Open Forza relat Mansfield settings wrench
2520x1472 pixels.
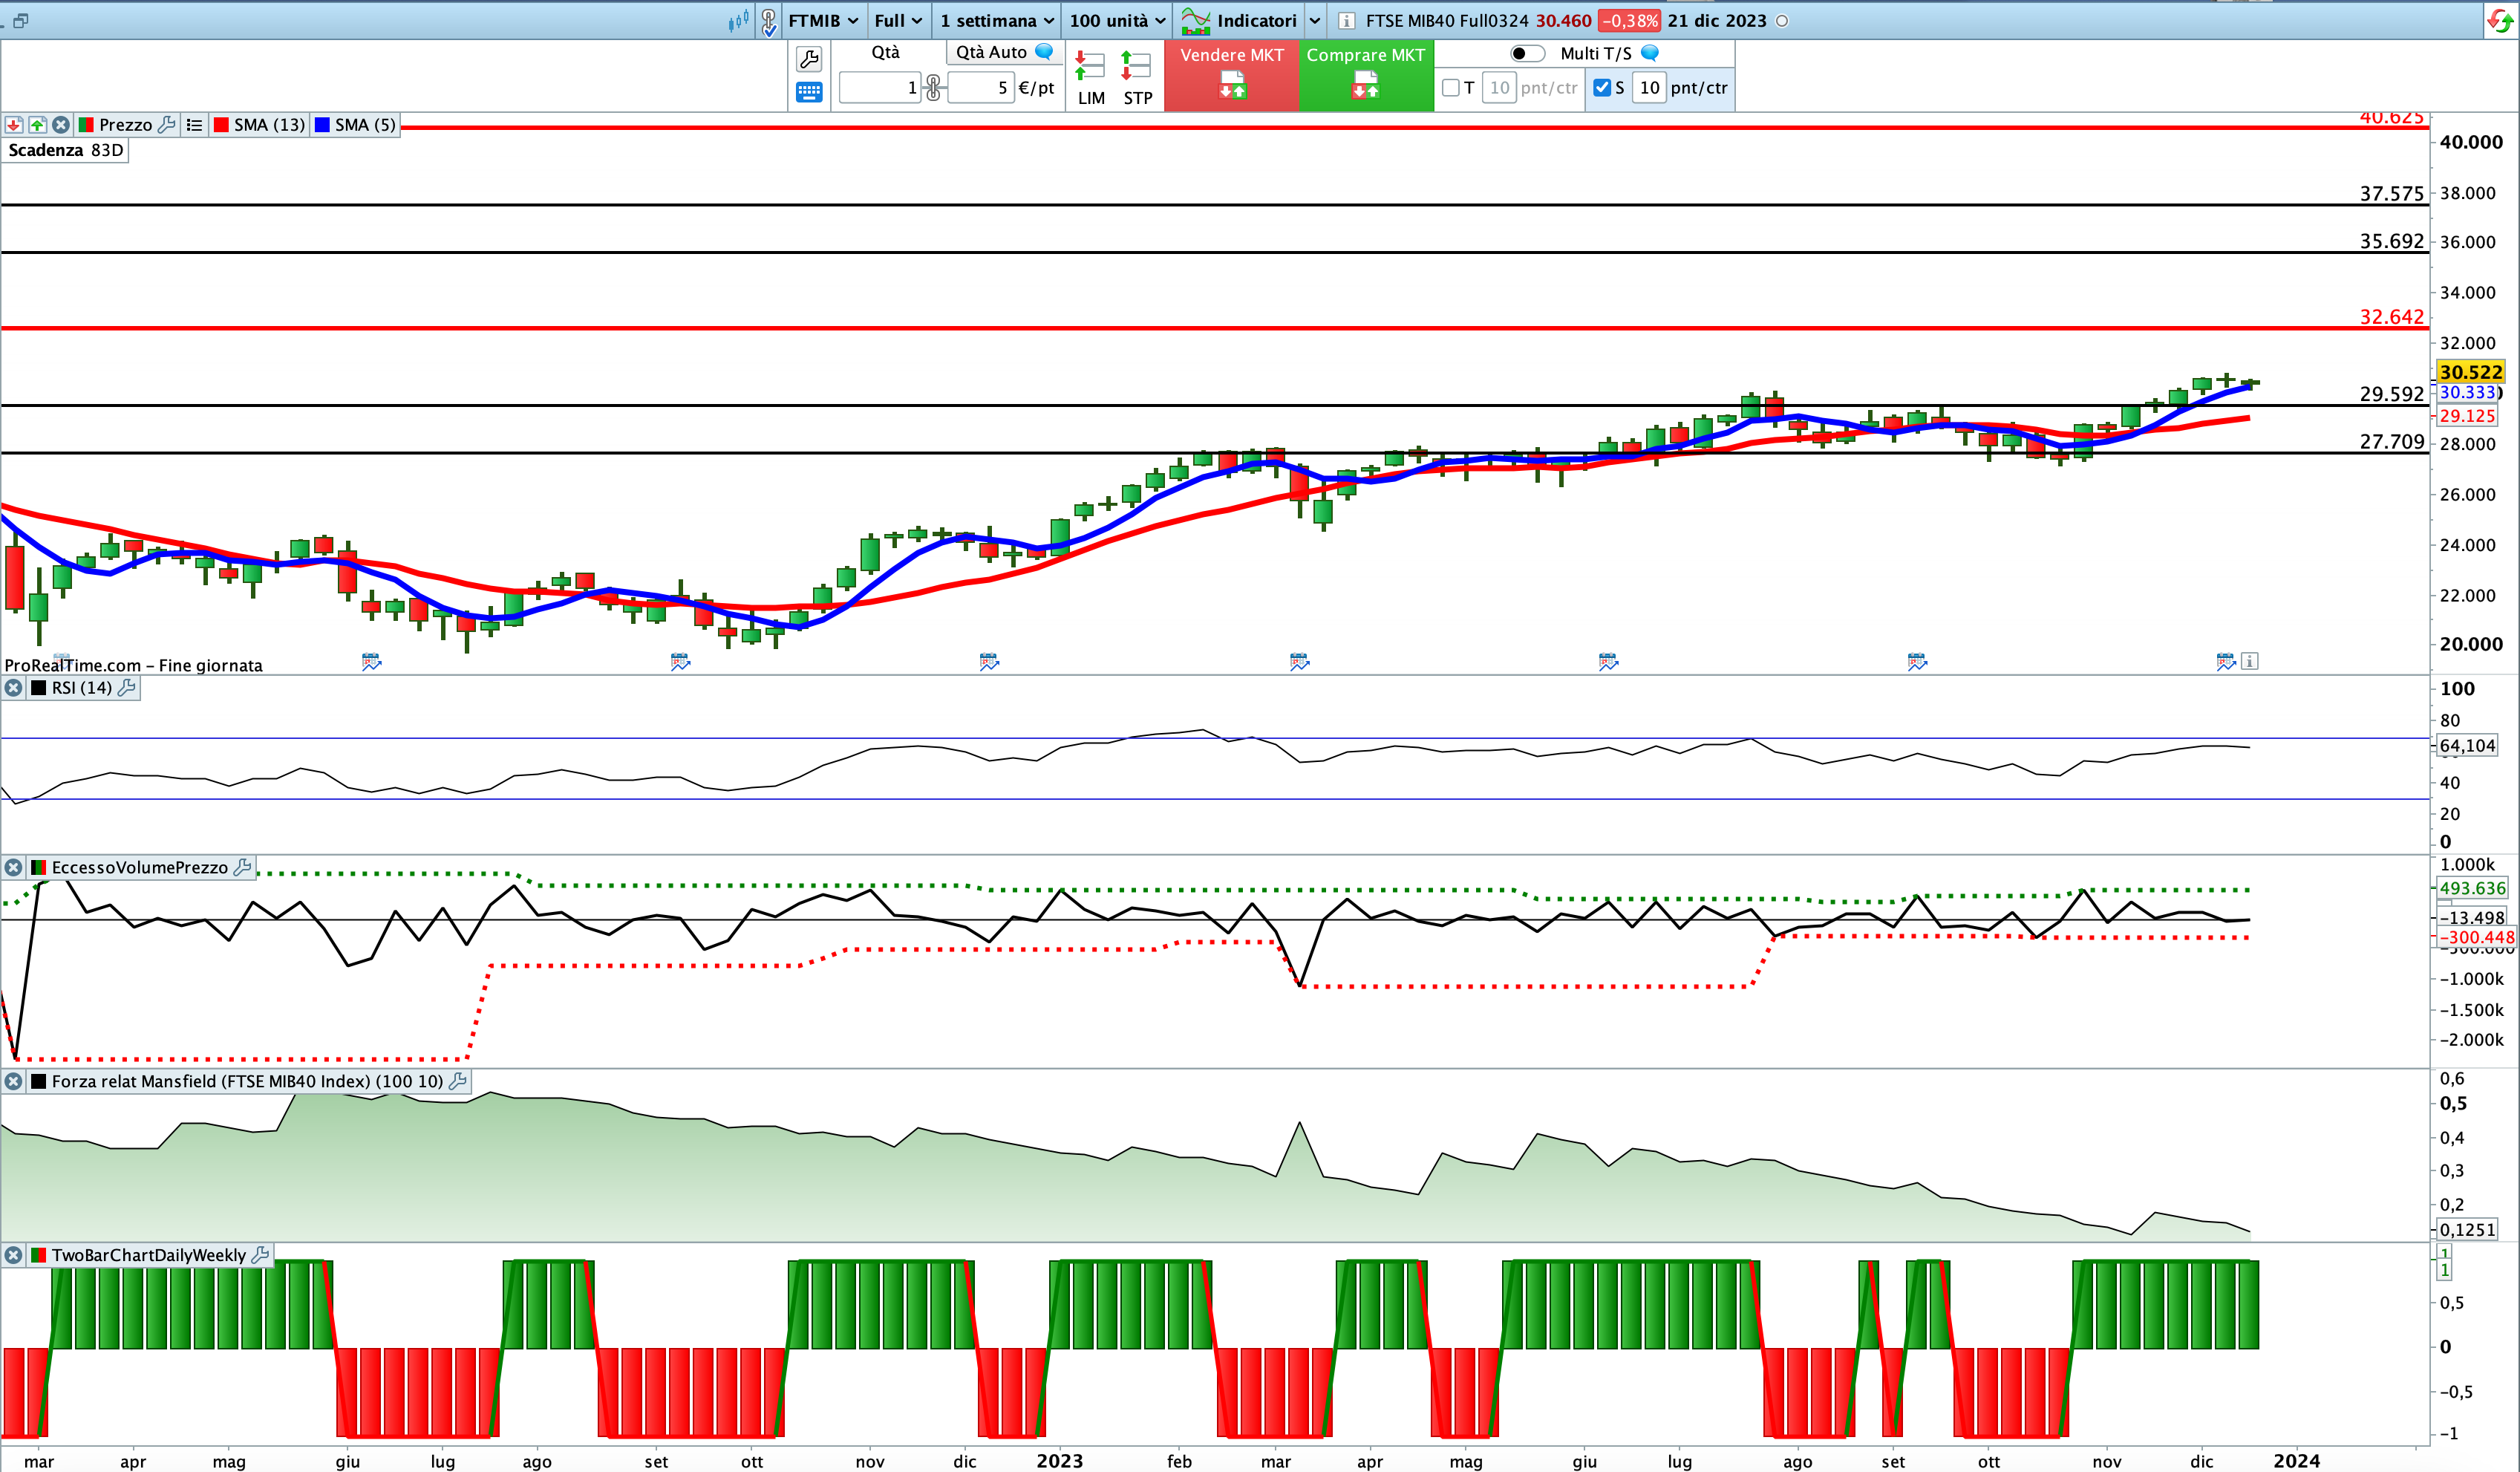tap(458, 1081)
